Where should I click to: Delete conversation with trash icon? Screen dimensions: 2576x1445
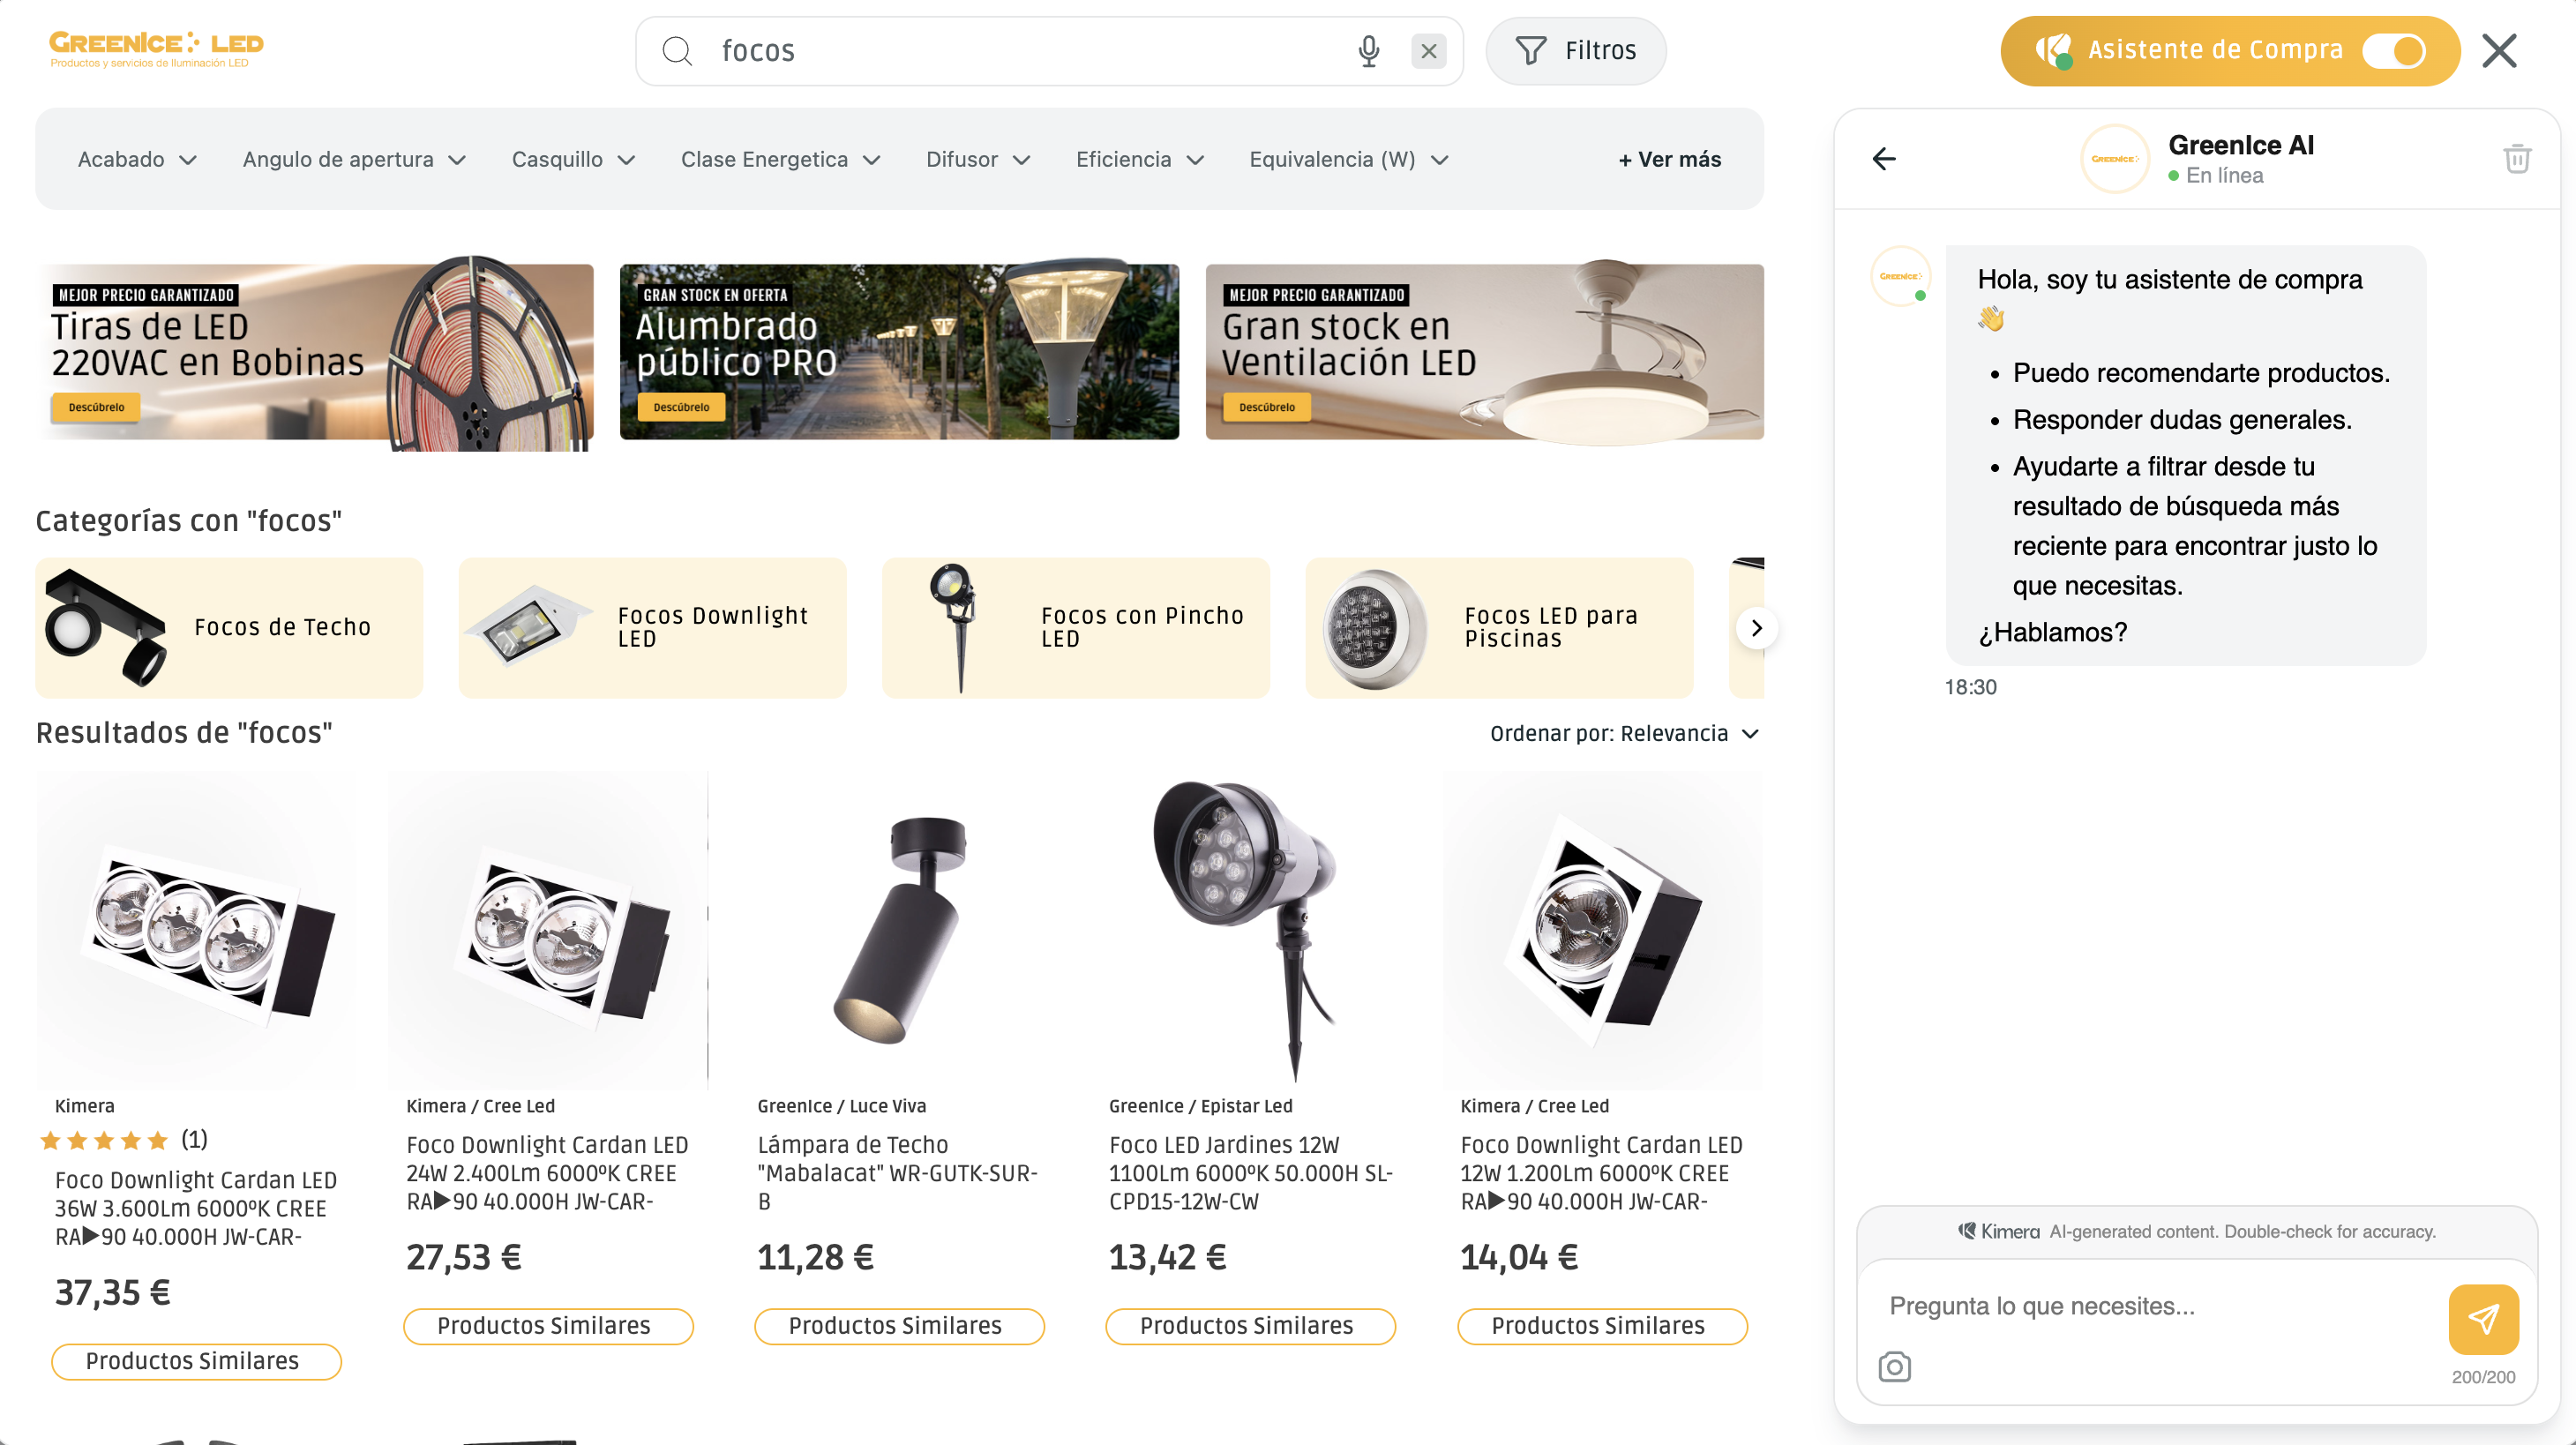click(2517, 159)
